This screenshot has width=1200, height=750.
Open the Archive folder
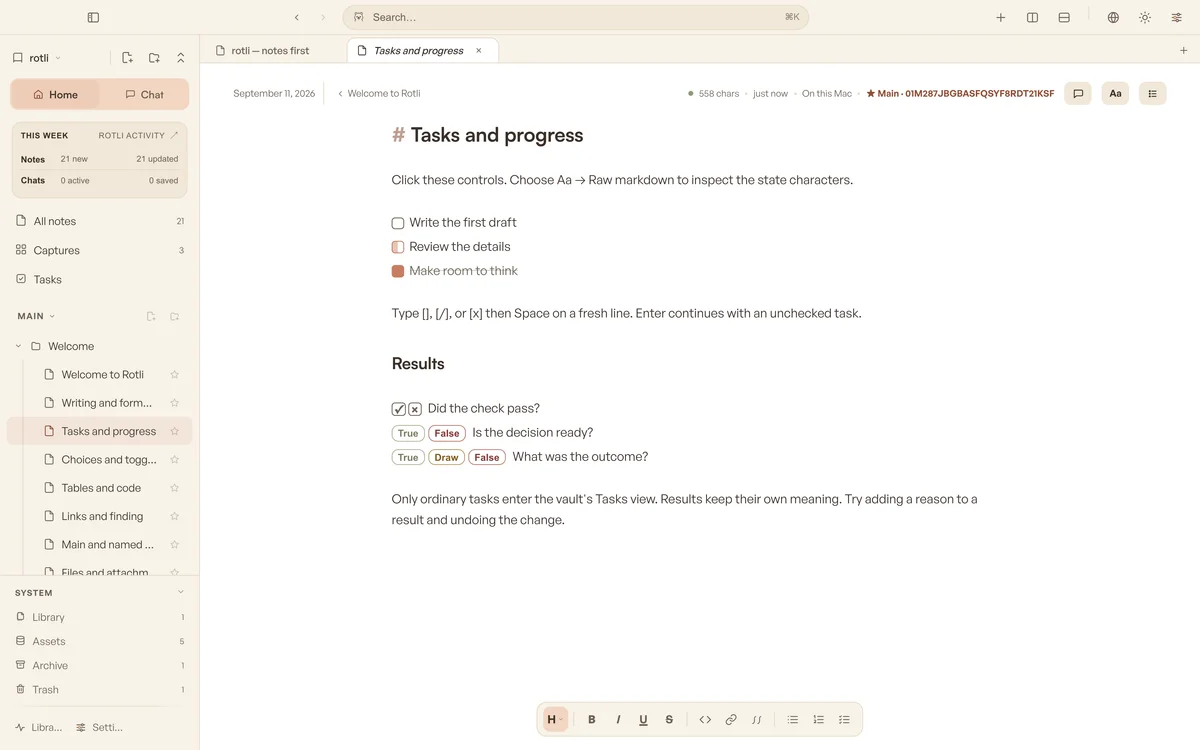(99, 665)
